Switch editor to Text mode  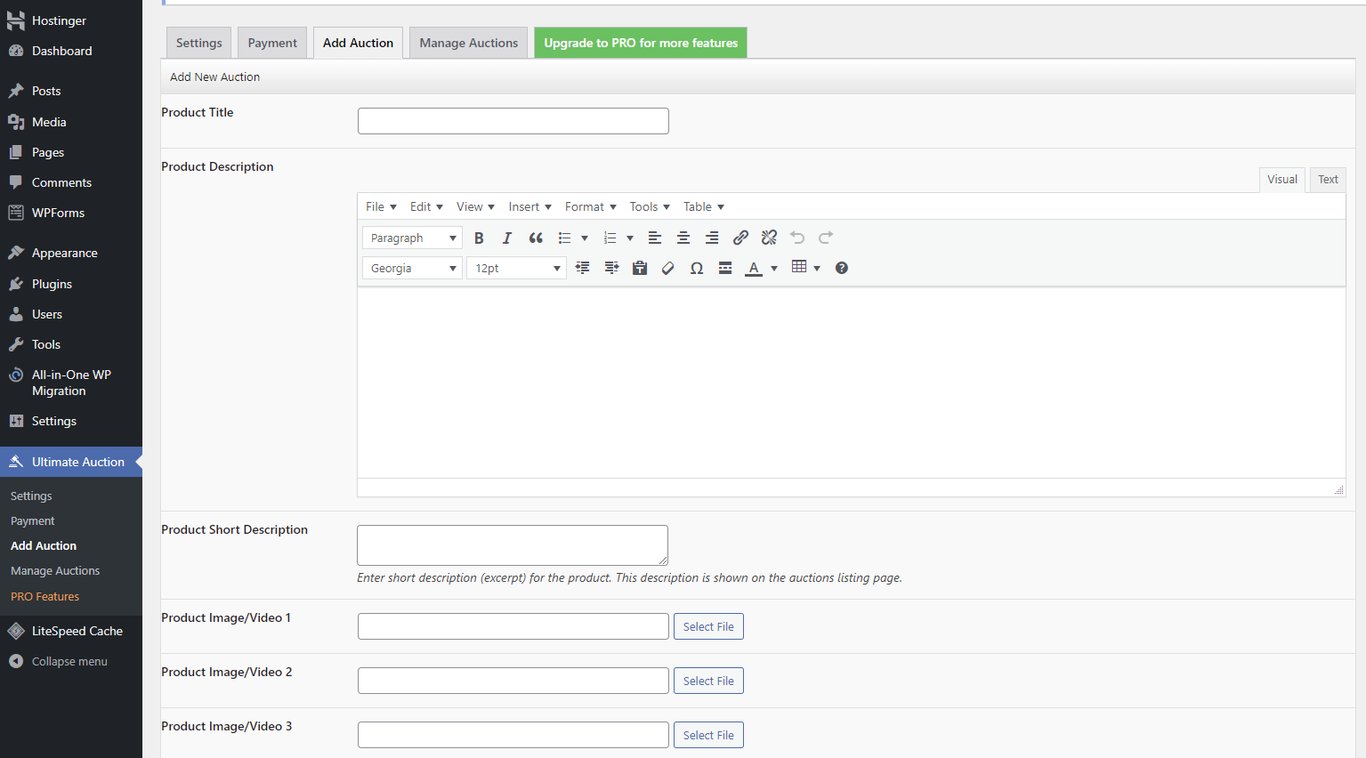pyautogui.click(x=1327, y=179)
